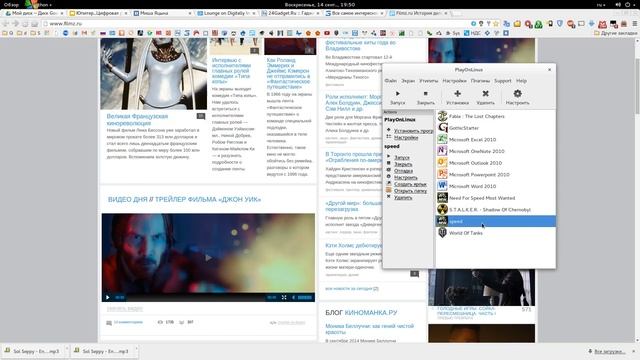
Task: Click Настроить link under speed heading
Action: tap(405, 178)
